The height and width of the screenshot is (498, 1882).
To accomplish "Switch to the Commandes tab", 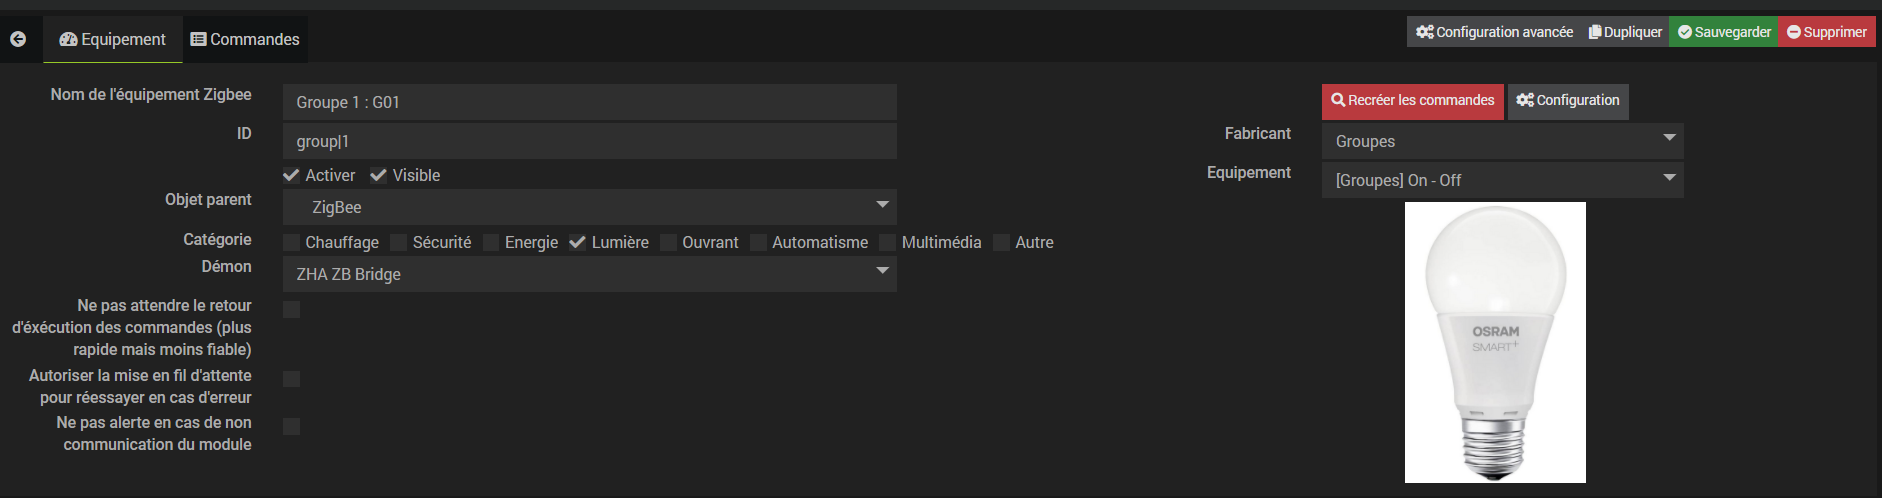I will pos(245,39).
